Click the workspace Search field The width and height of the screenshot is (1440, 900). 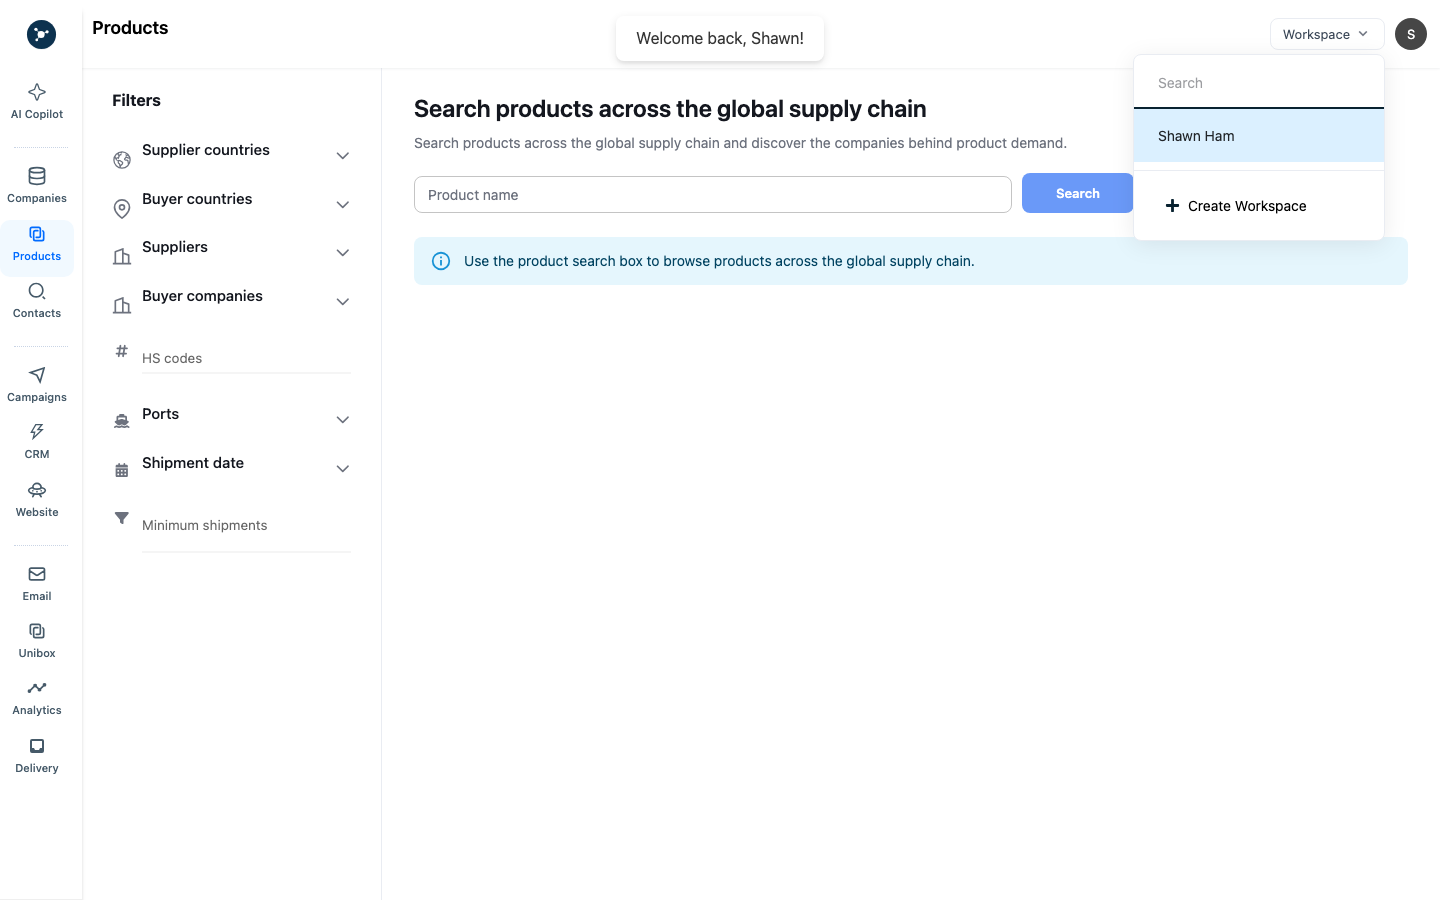coord(1259,83)
